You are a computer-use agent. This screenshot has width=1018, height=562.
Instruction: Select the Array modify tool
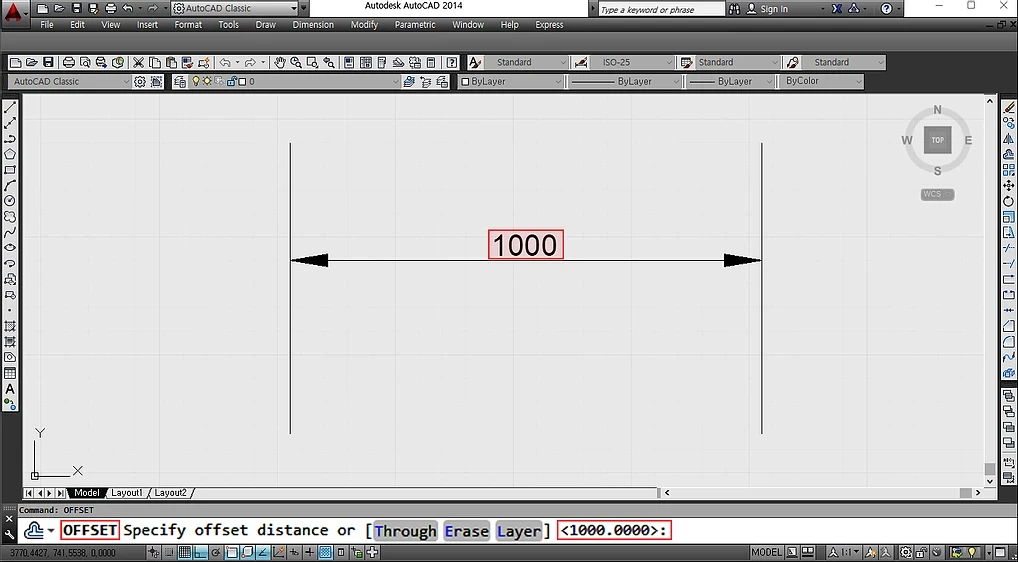pos(1008,170)
